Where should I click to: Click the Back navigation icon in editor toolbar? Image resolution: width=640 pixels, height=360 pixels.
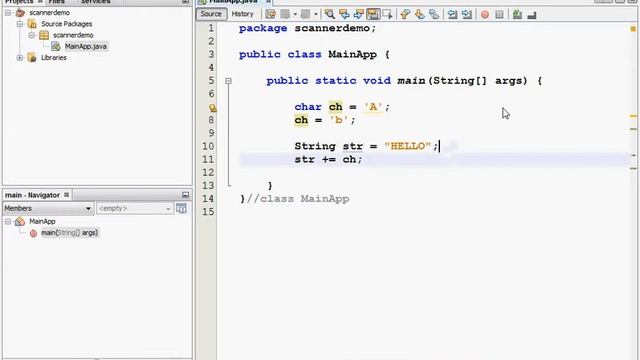click(x=285, y=14)
